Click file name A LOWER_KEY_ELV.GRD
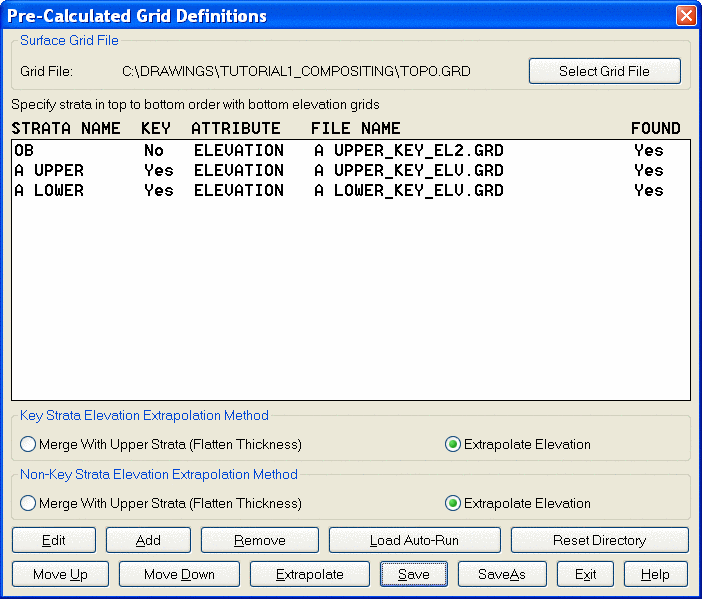Viewport: 702px width, 599px height. tap(409, 191)
